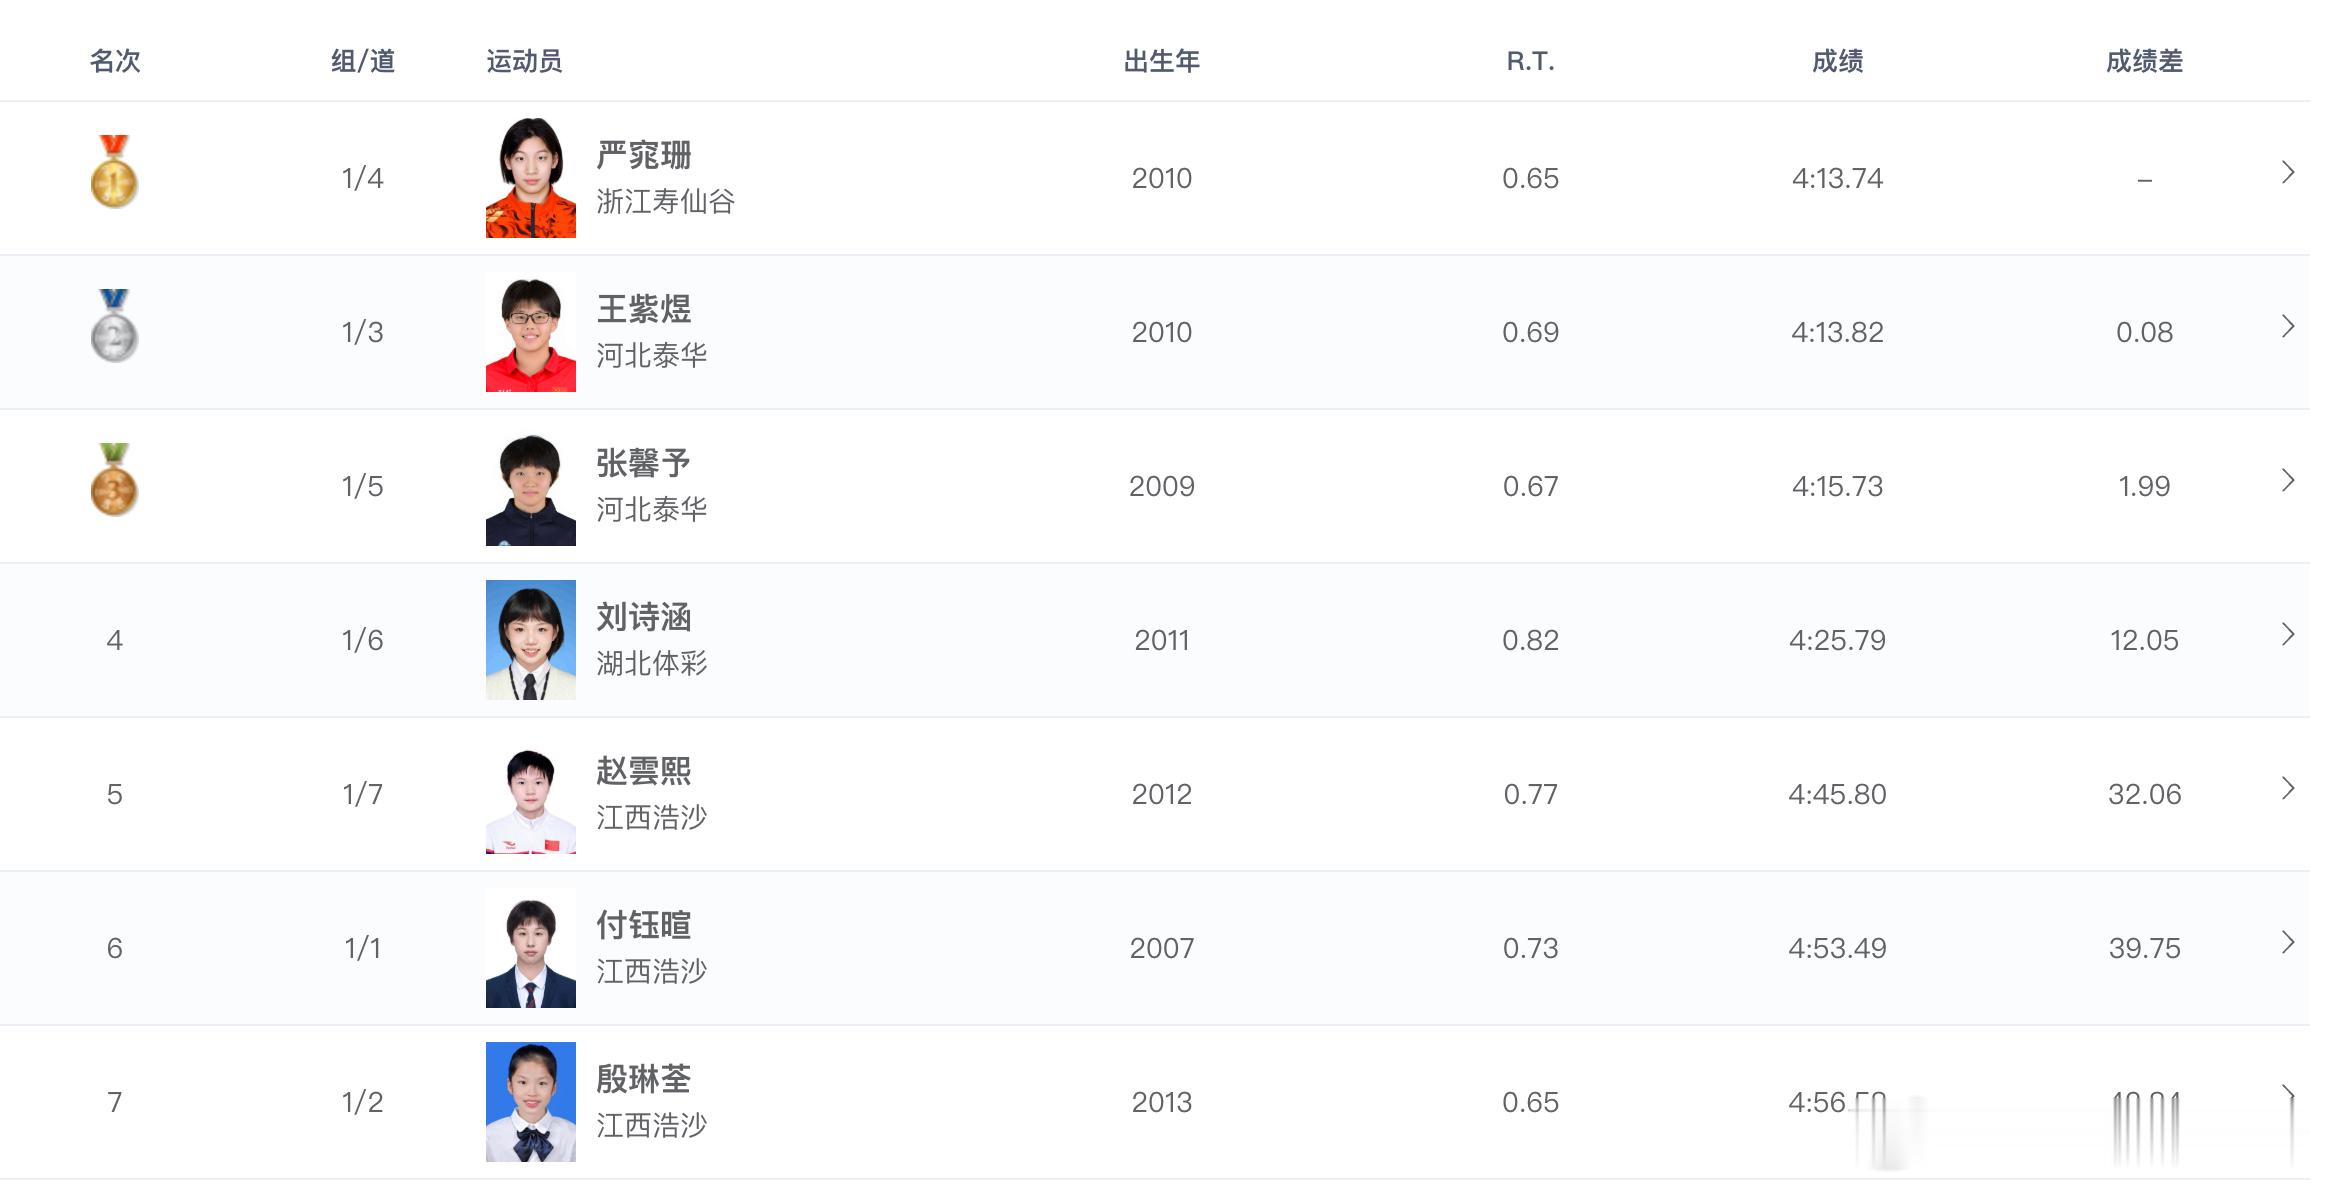Expand the 刘诗涵 result row arrow
The width and height of the screenshot is (2326, 1192).
coord(2288,634)
